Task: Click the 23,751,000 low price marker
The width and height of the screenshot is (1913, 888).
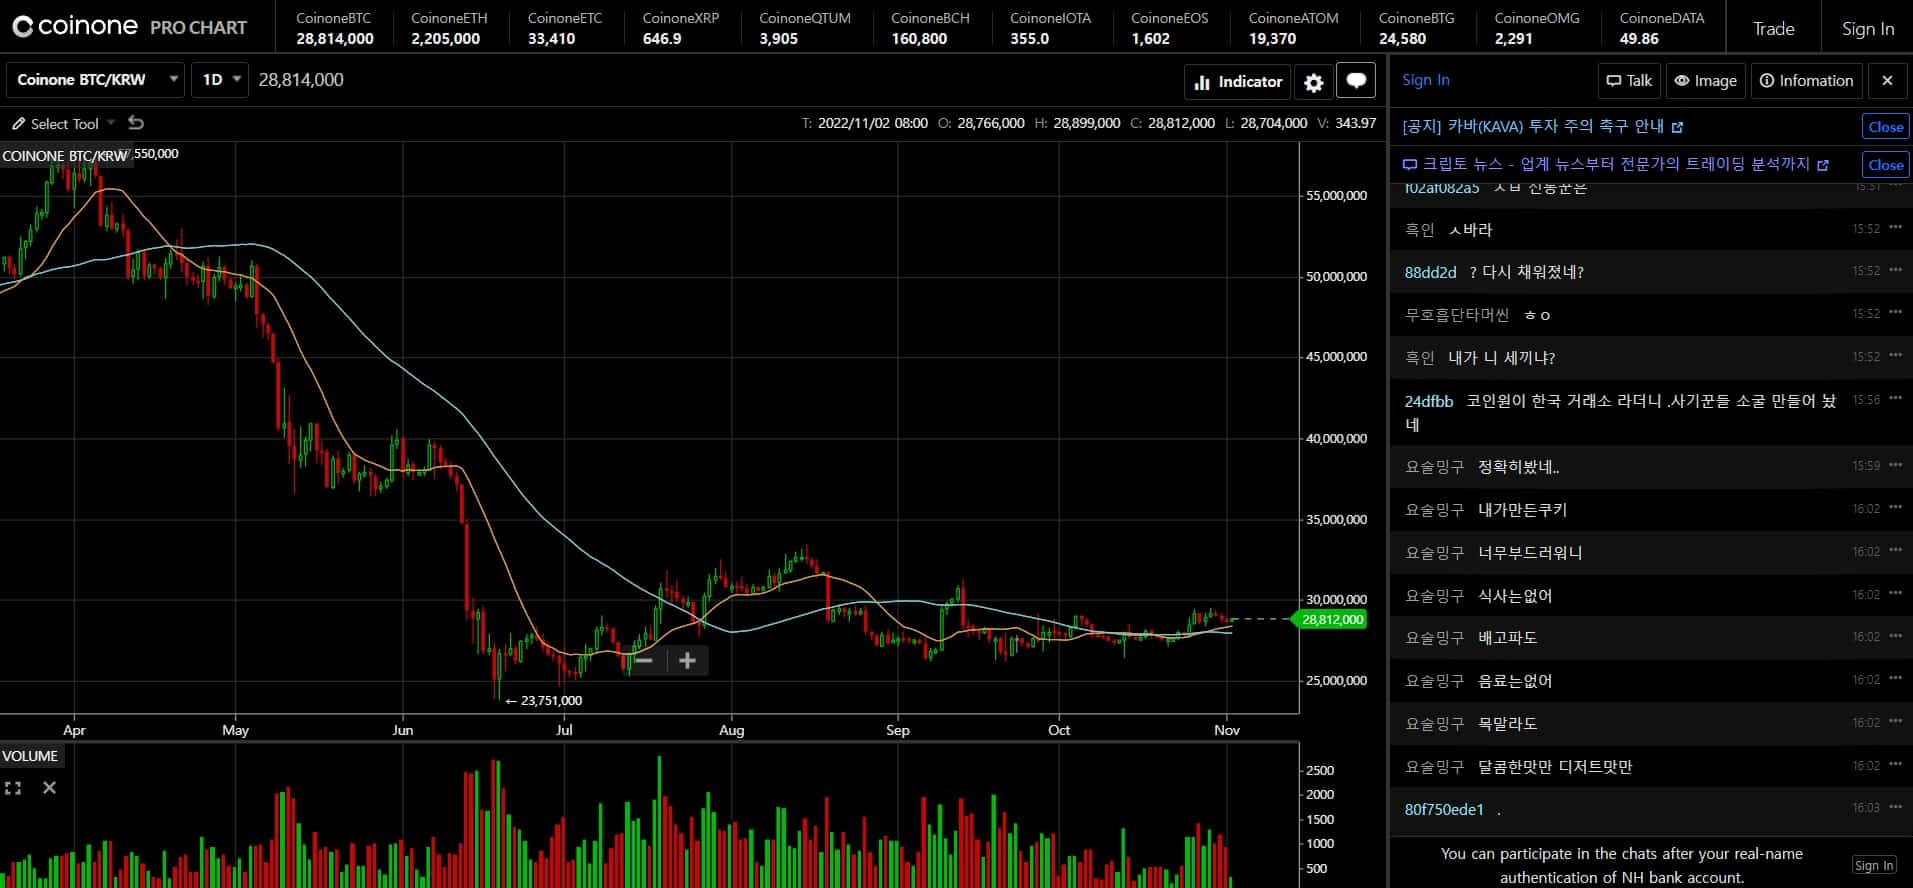Action: pyautogui.click(x=544, y=701)
